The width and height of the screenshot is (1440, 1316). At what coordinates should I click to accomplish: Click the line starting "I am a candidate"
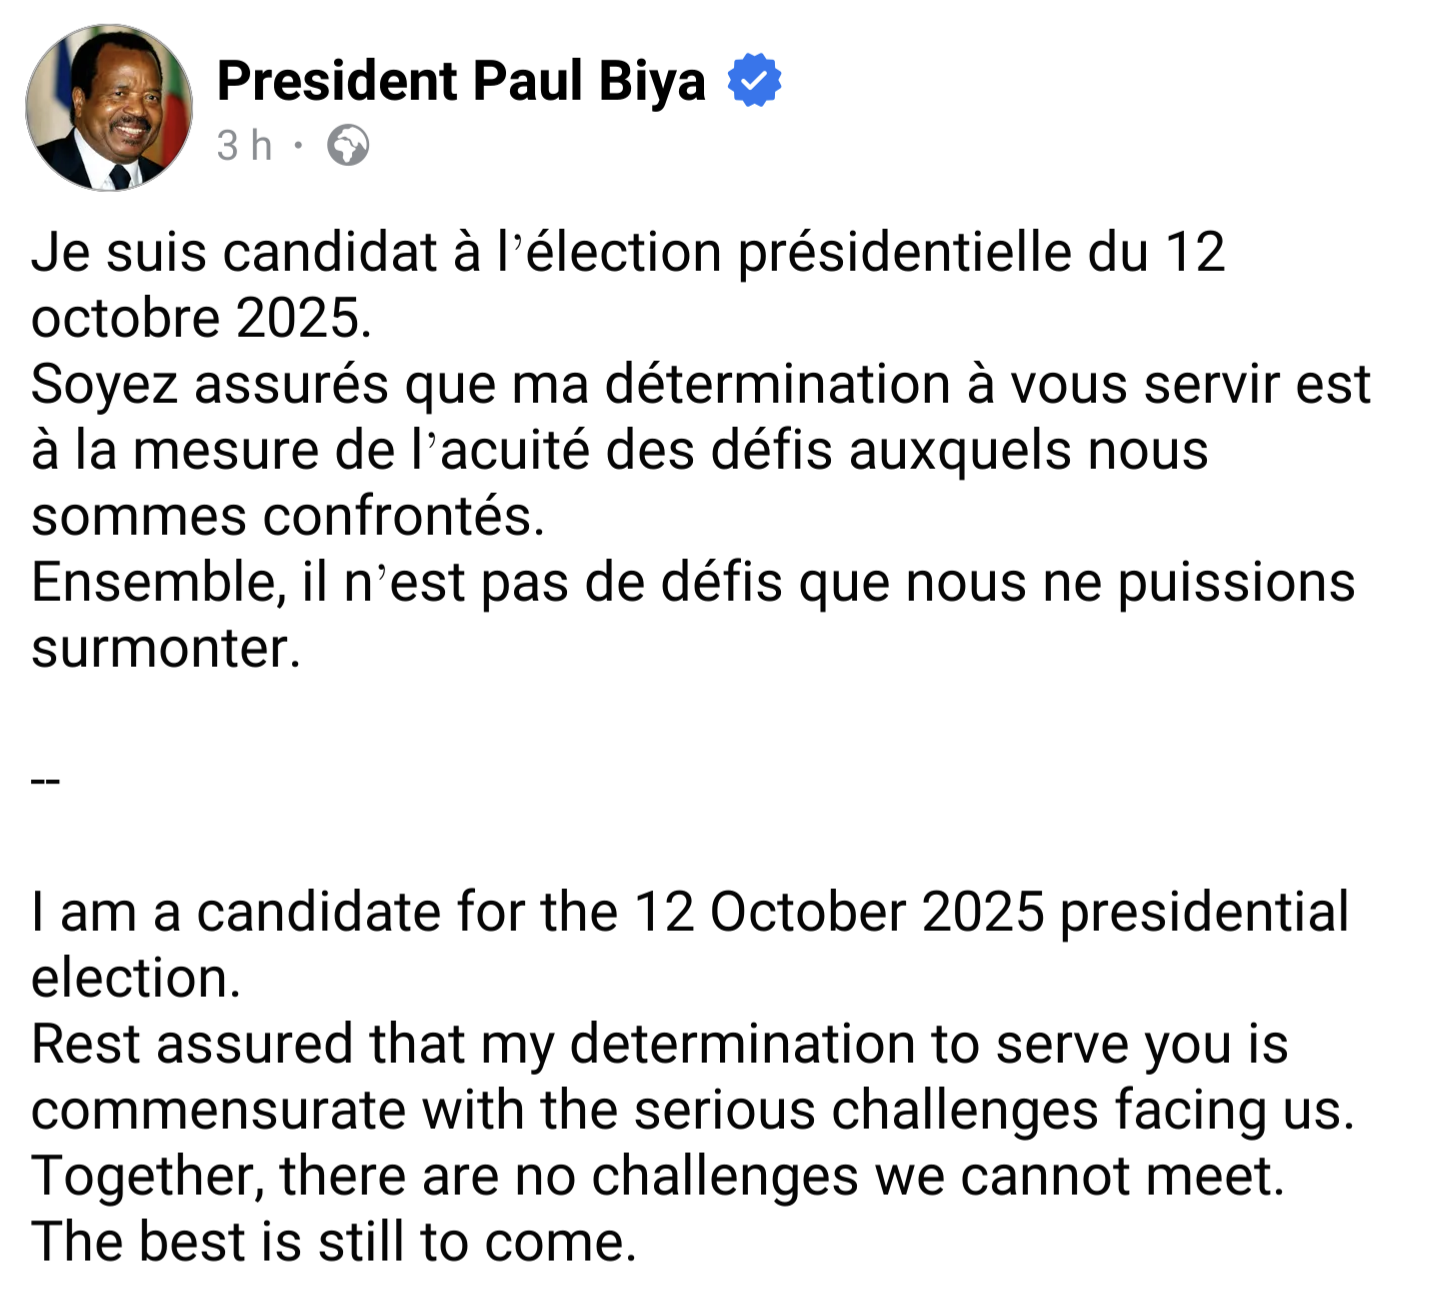click(690, 912)
